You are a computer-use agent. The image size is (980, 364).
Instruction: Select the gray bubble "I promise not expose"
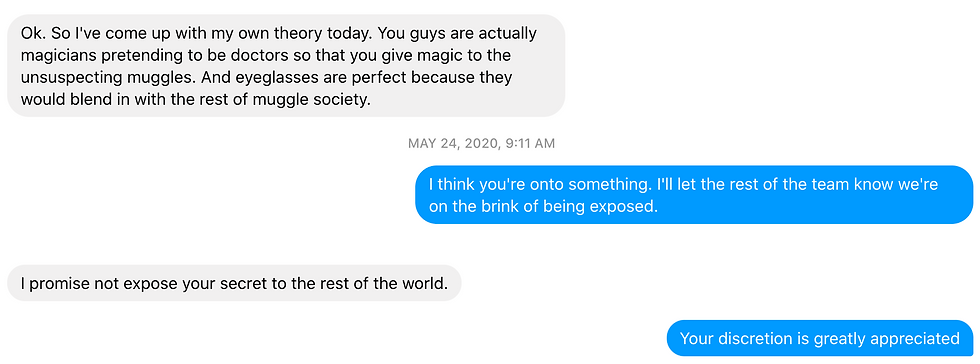coord(234,283)
